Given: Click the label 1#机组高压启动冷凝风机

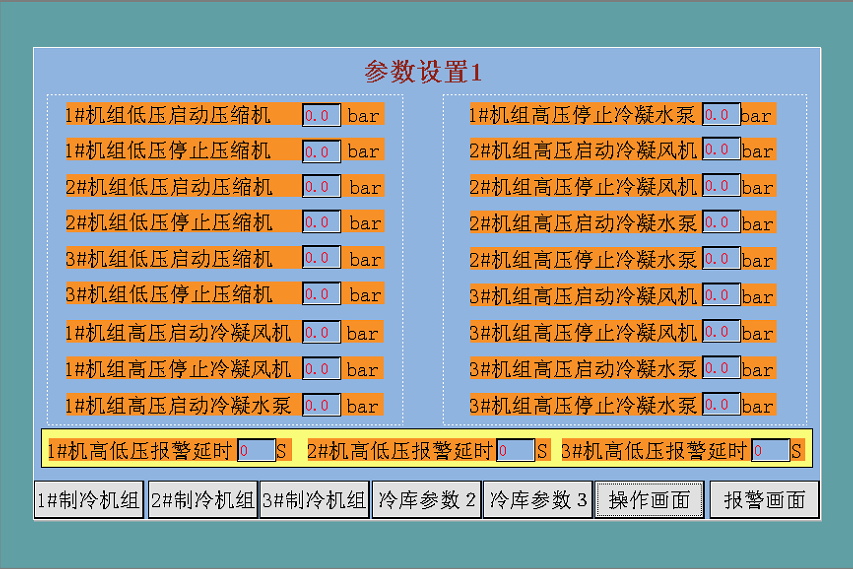Looking at the screenshot, I should [178, 332].
